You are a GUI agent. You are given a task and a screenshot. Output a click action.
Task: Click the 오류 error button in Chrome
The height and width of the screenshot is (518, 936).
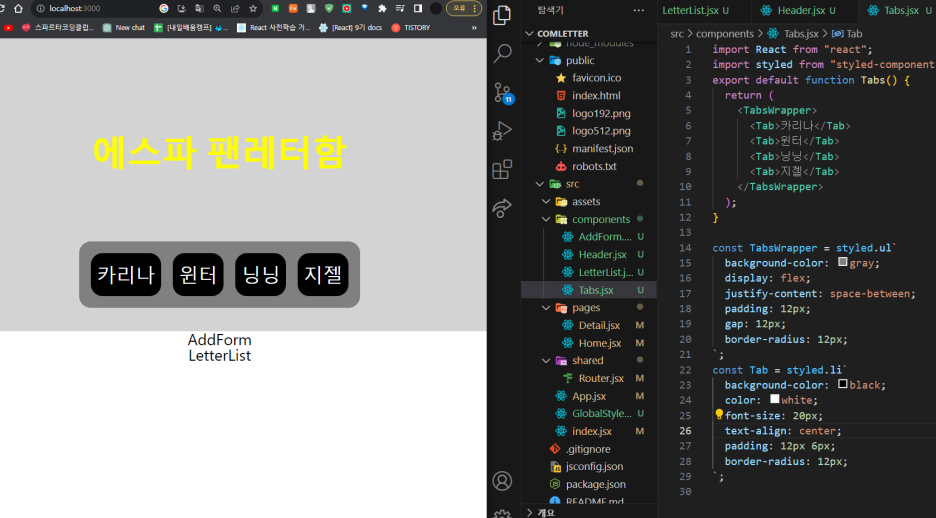click(464, 8)
